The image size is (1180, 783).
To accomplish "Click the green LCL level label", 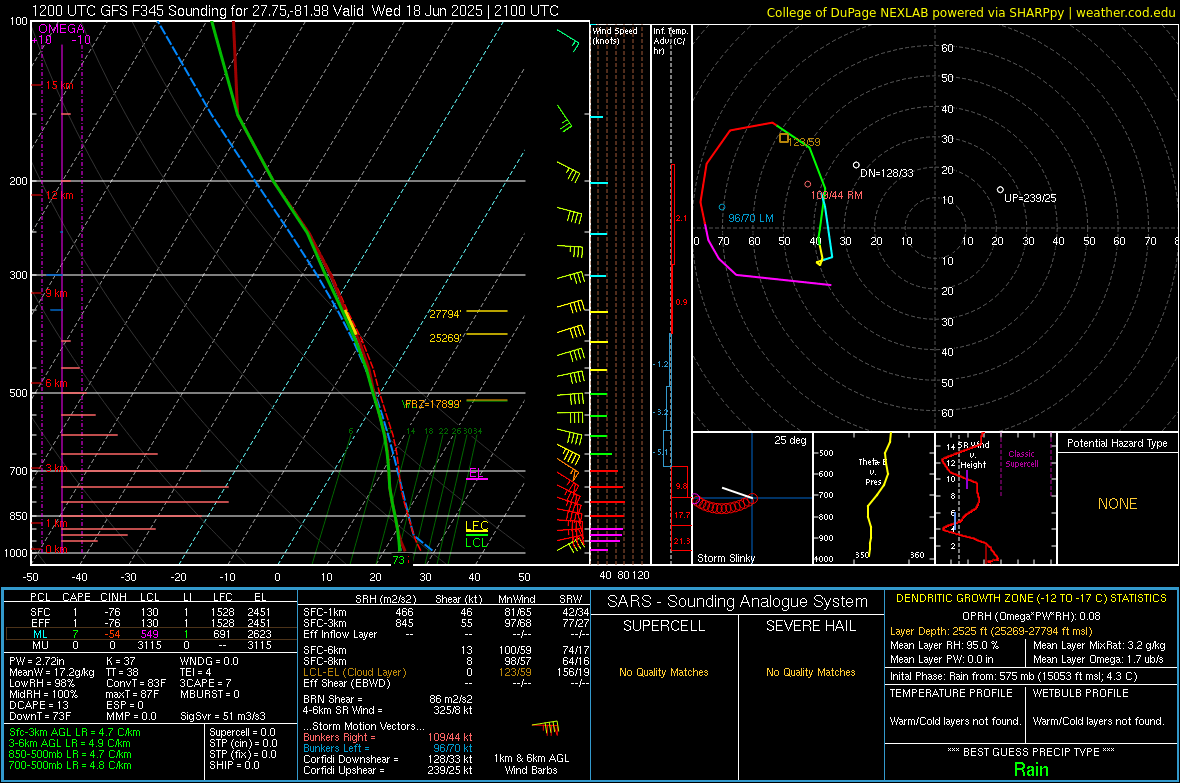I will tap(476, 542).
